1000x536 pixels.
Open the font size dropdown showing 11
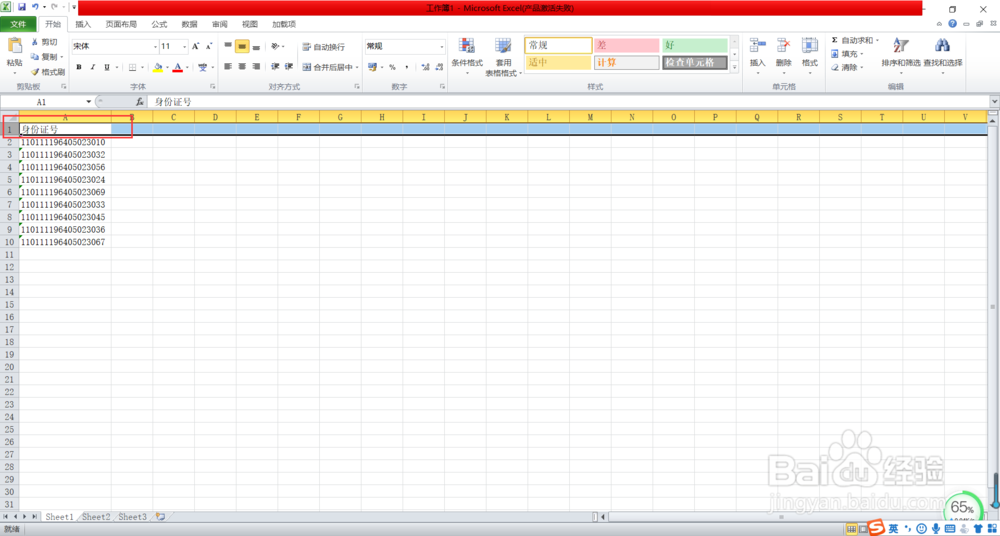tap(185, 47)
